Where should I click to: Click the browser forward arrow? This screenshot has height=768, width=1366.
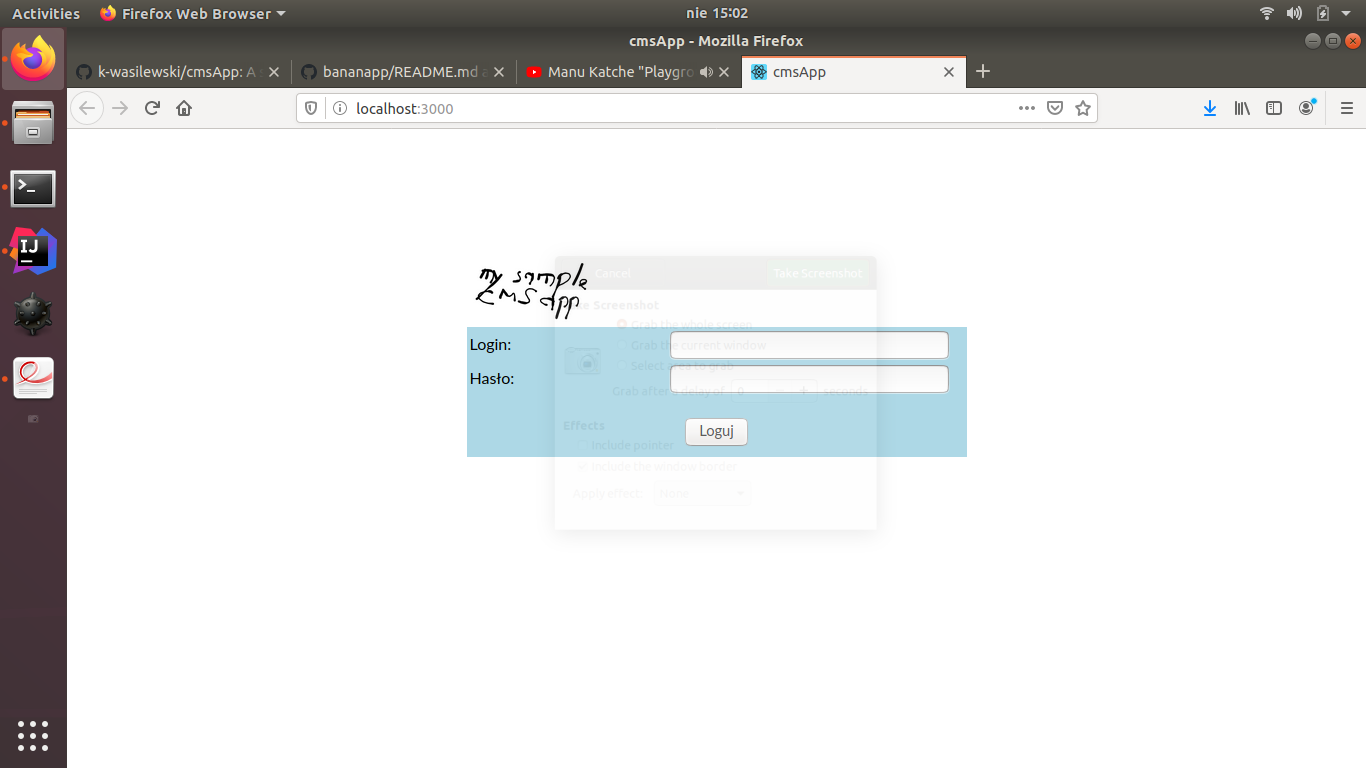click(x=121, y=108)
